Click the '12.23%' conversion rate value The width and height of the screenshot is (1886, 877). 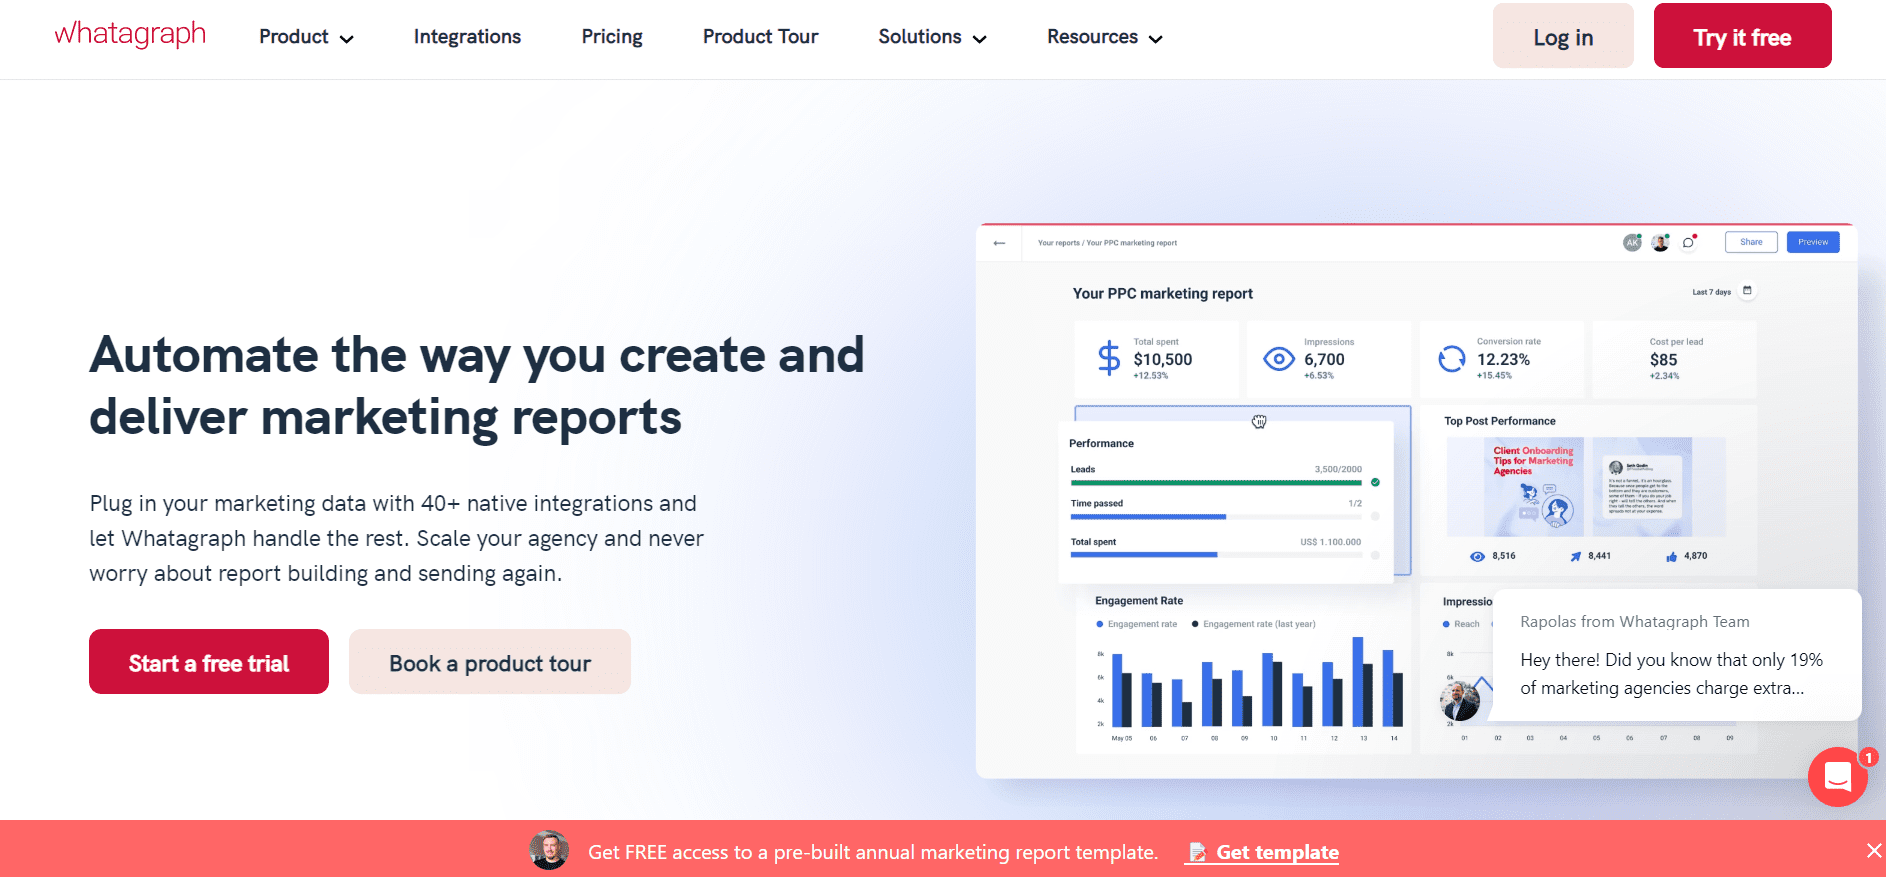pos(1503,359)
